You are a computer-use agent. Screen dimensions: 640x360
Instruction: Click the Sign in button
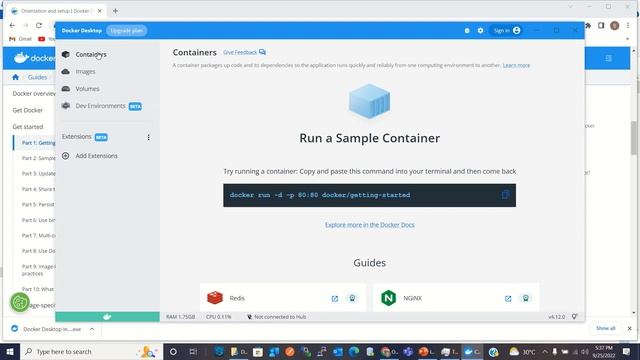[x=507, y=31]
